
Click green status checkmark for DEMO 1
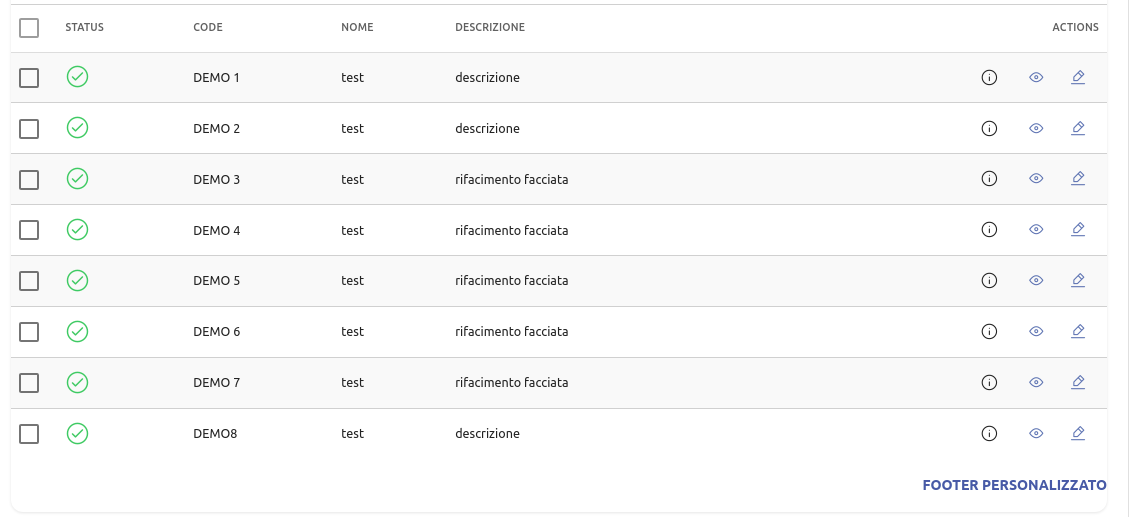77,76
